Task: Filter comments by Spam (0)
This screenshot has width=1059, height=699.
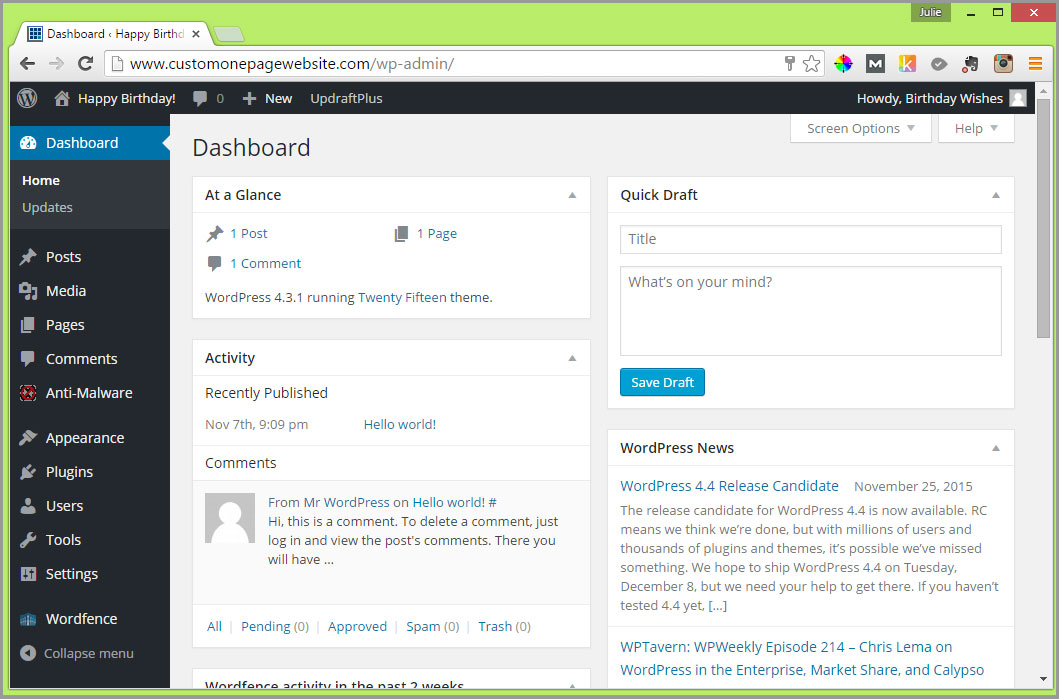Action: tap(432, 627)
